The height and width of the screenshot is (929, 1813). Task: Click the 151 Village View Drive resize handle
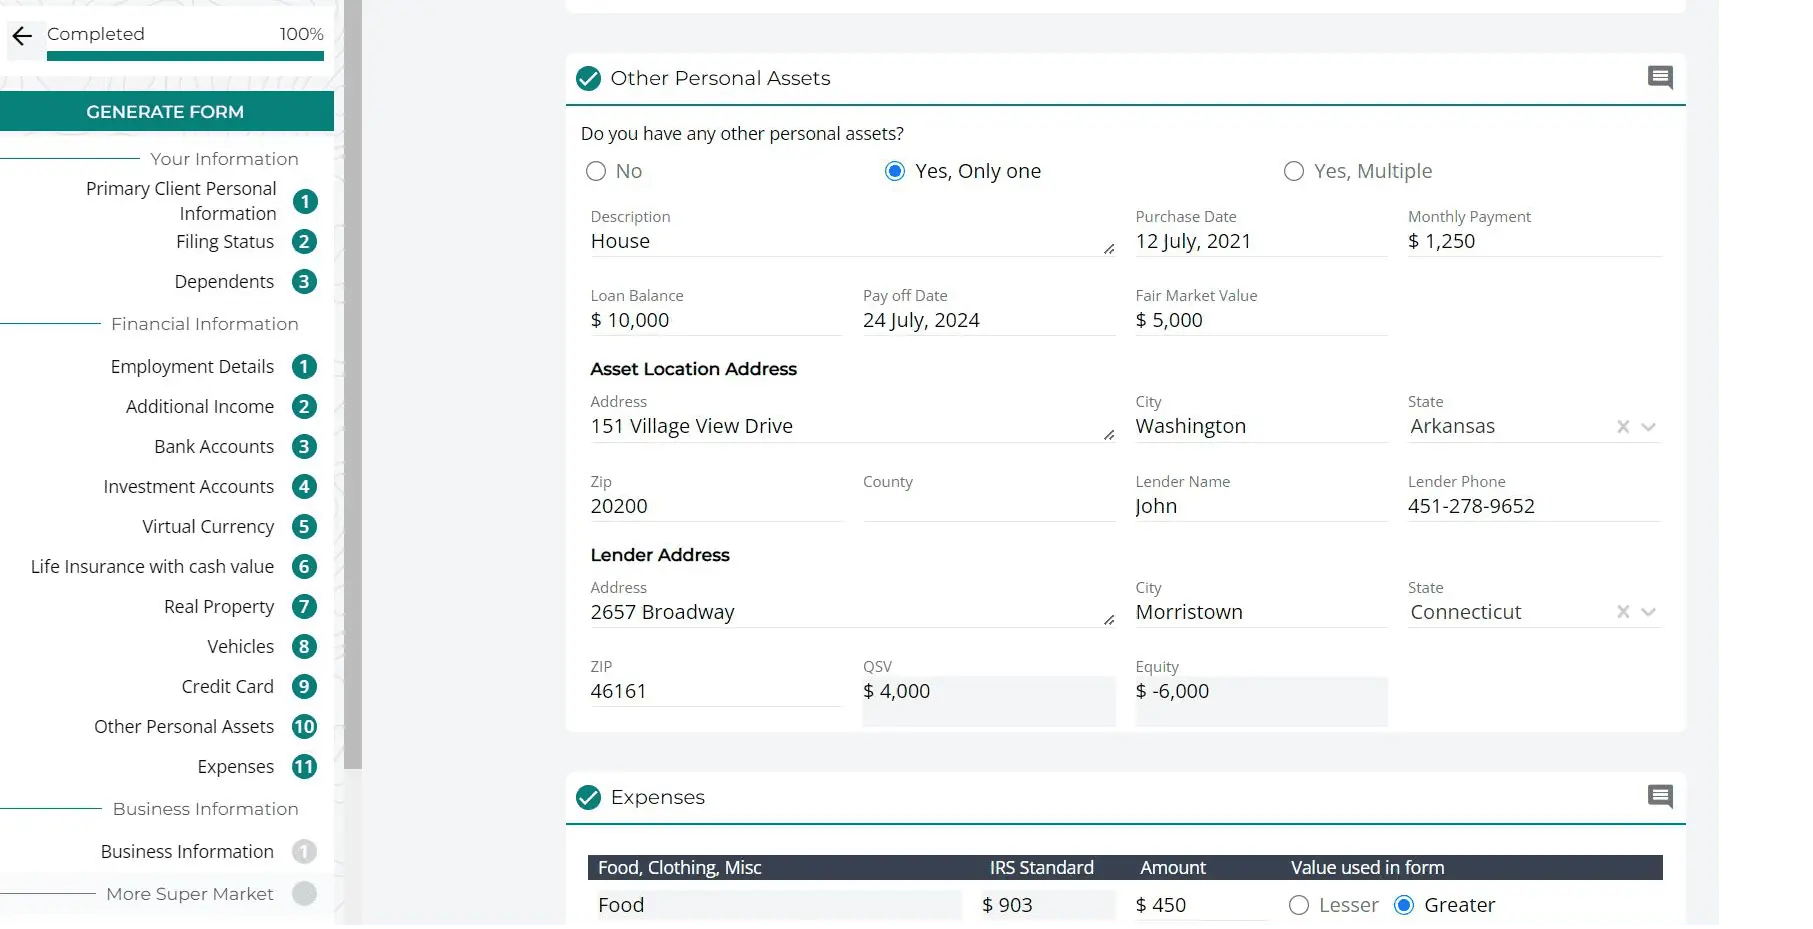pyautogui.click(x=1109, y=434)
